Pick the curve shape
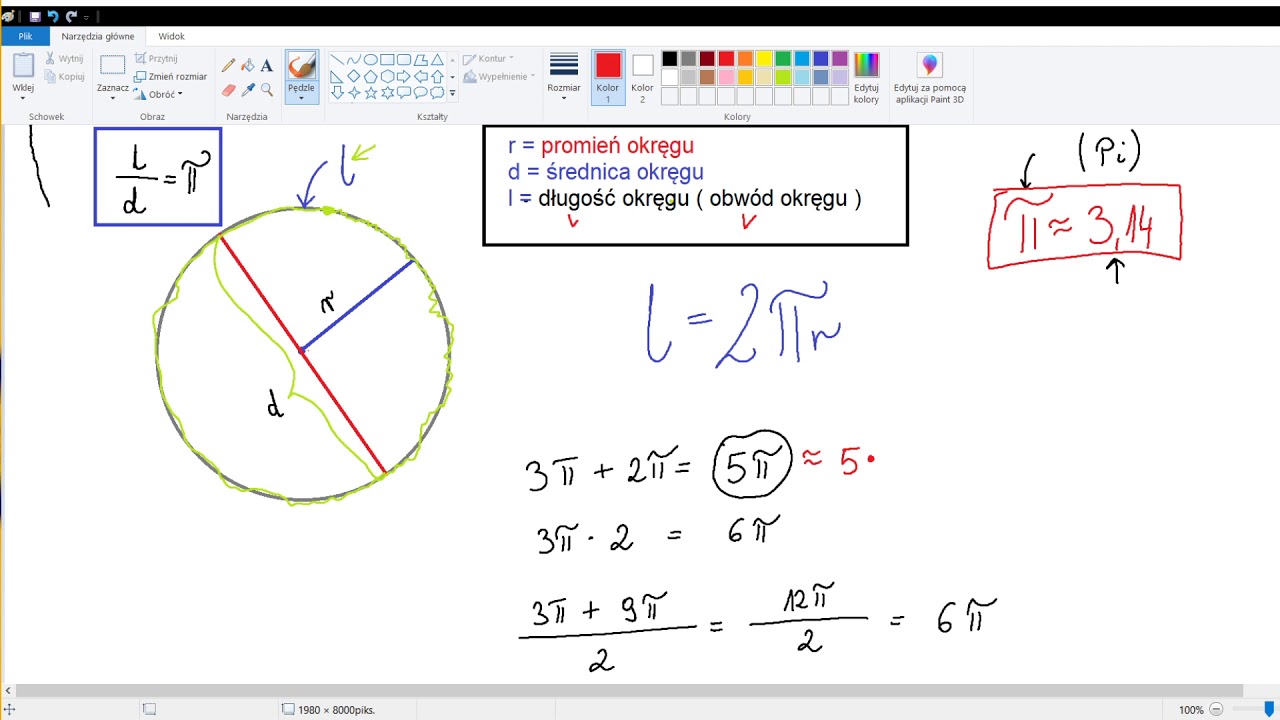 pyautogui.click(x=353, y=60)
